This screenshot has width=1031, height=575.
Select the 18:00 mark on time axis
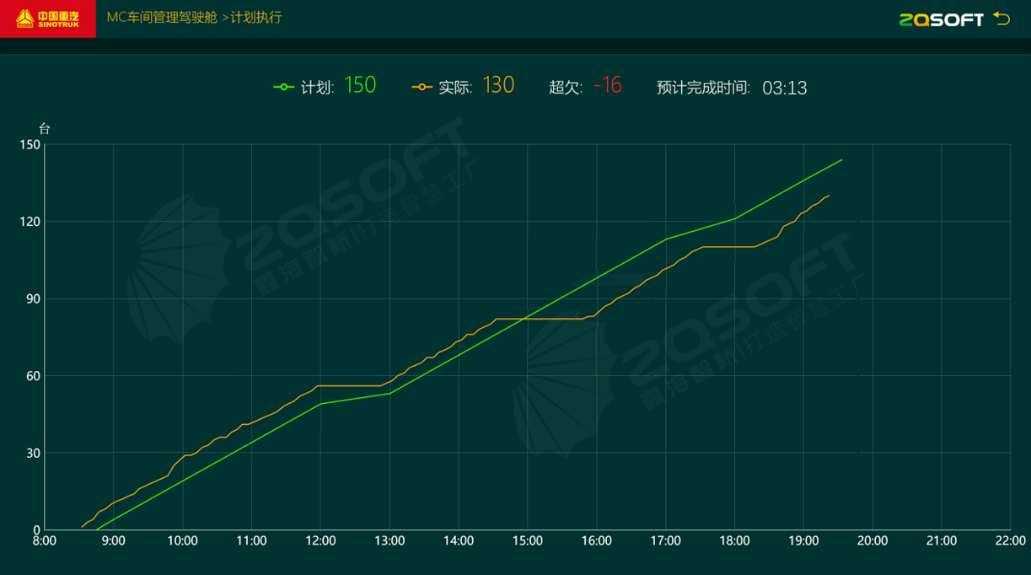pyautogui.click(x=735, y=541)
